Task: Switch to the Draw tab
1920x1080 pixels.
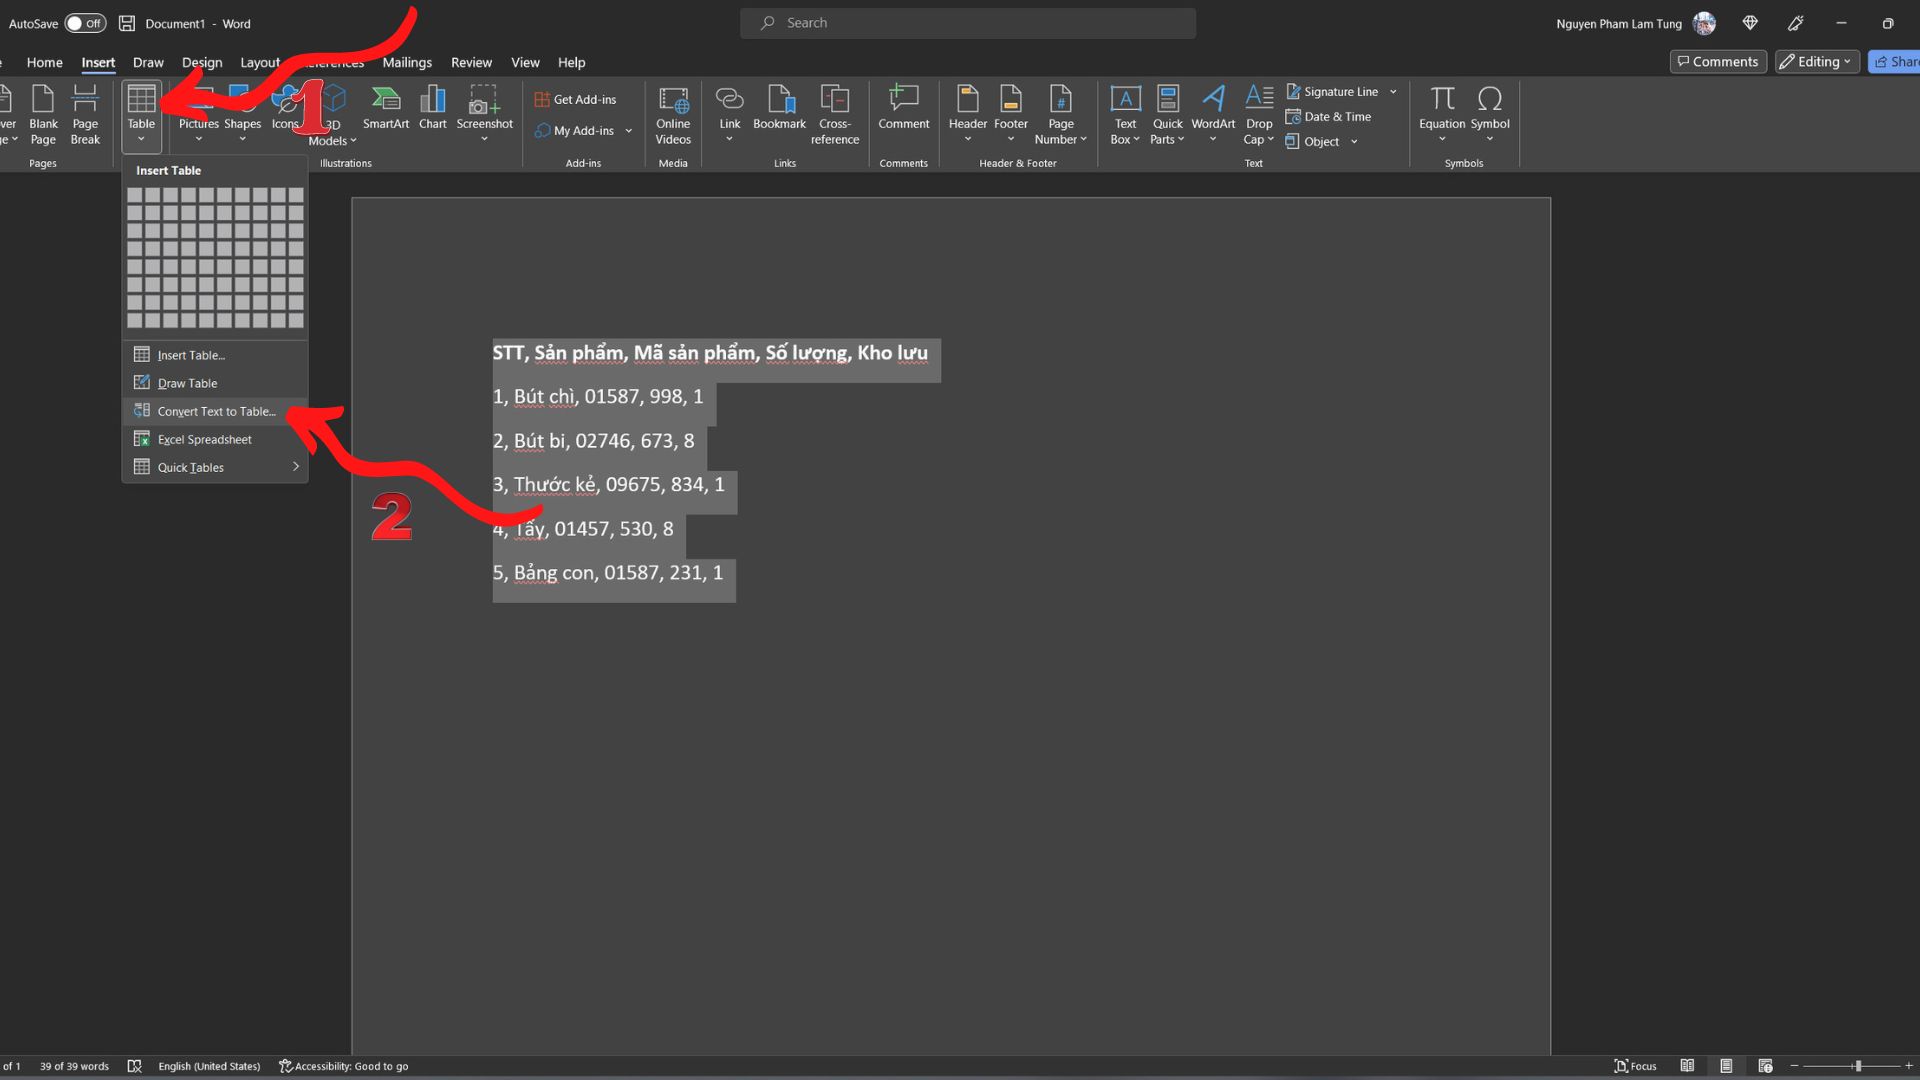Action: pyautogui.click(x=148, y=62)
